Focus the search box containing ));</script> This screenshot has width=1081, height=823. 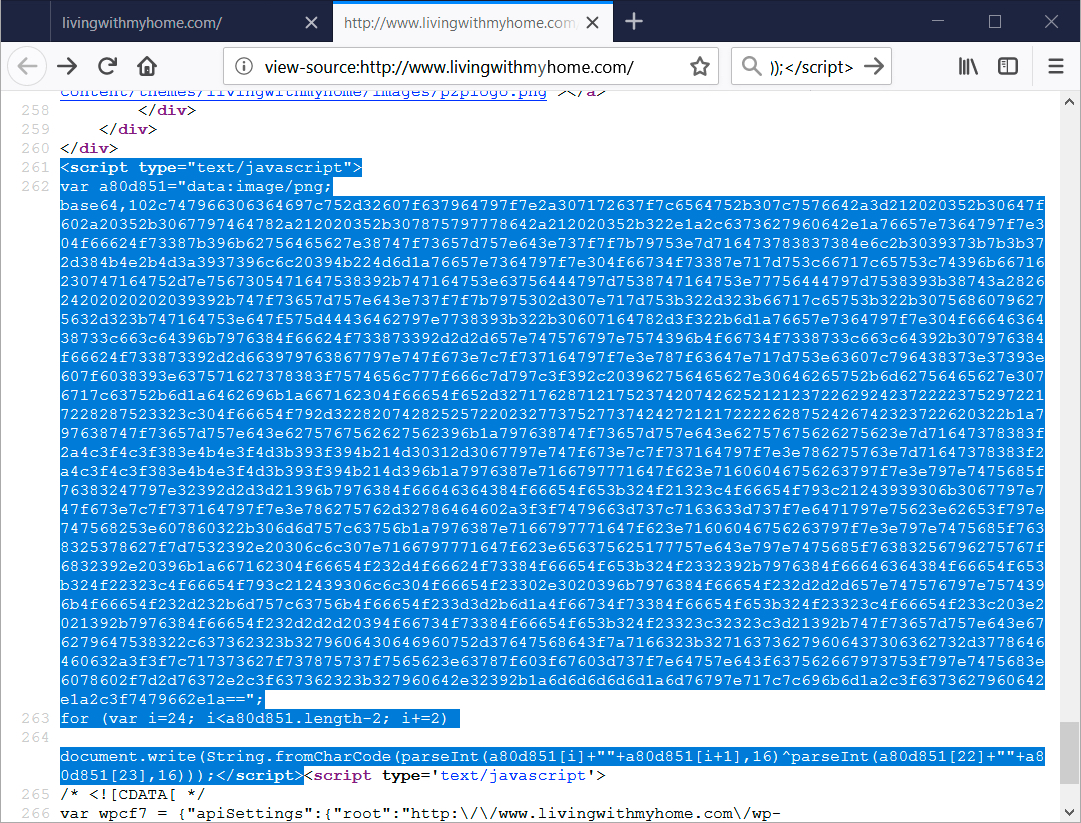pos(811,67)
